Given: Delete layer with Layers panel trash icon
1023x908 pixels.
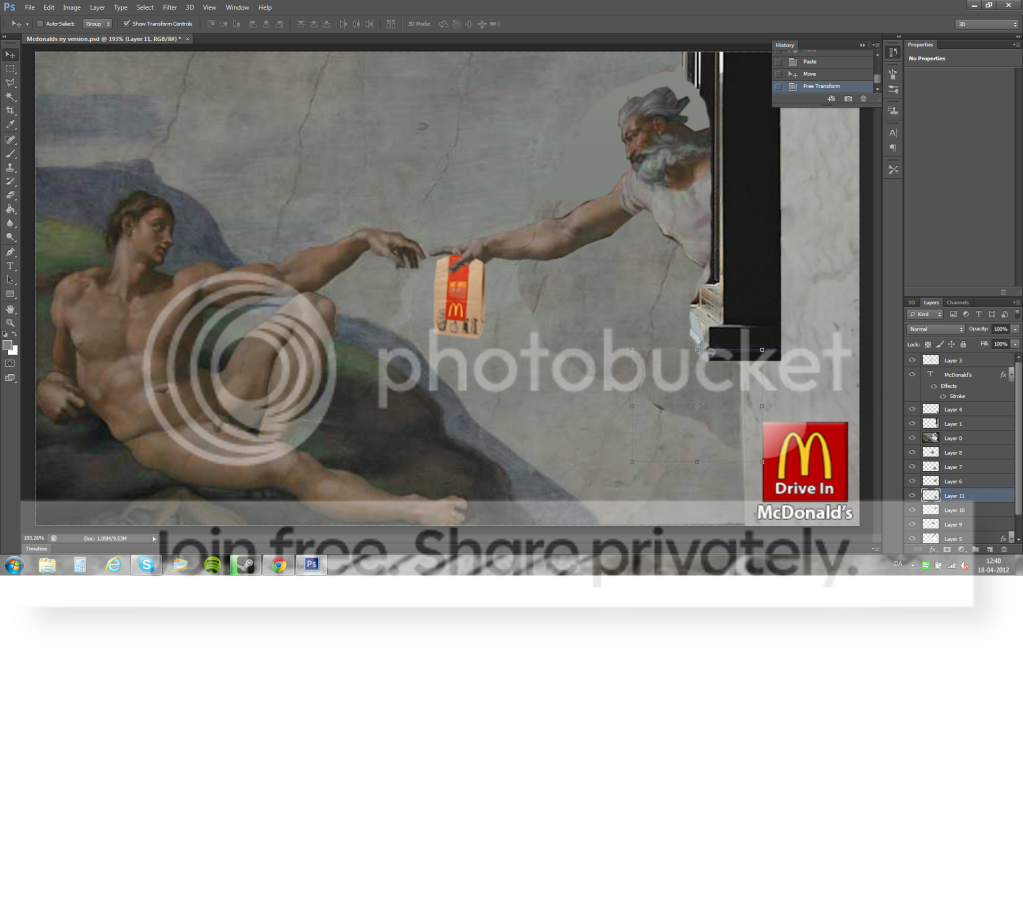Looking at the screenshot, I should click(1004, 549).
